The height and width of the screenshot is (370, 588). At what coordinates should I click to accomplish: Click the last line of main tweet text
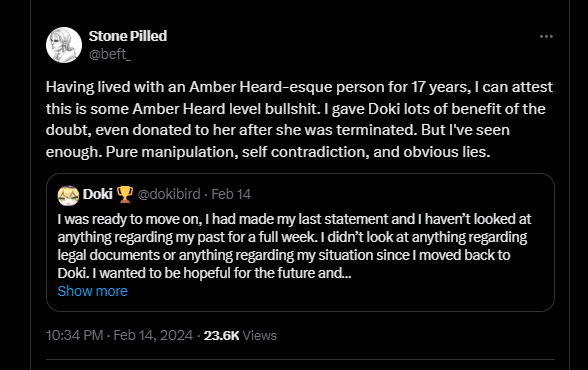(268, 152)
